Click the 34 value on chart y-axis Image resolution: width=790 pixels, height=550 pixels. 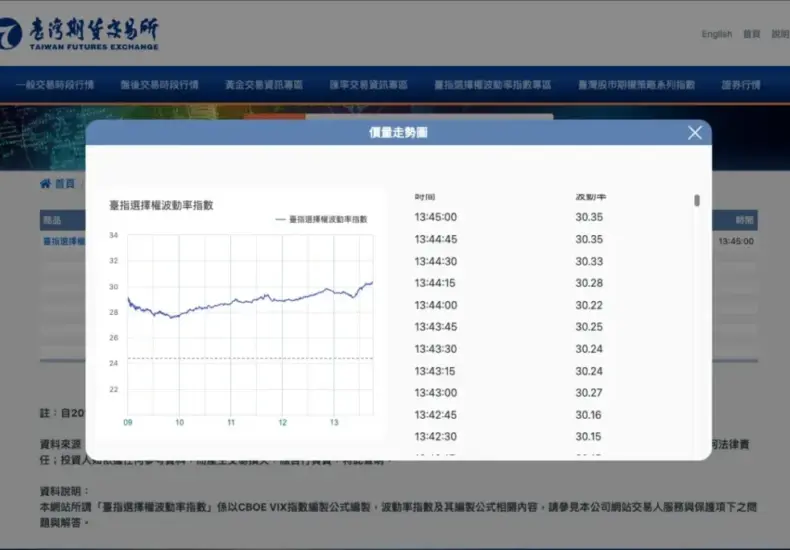tap(114, 235)
